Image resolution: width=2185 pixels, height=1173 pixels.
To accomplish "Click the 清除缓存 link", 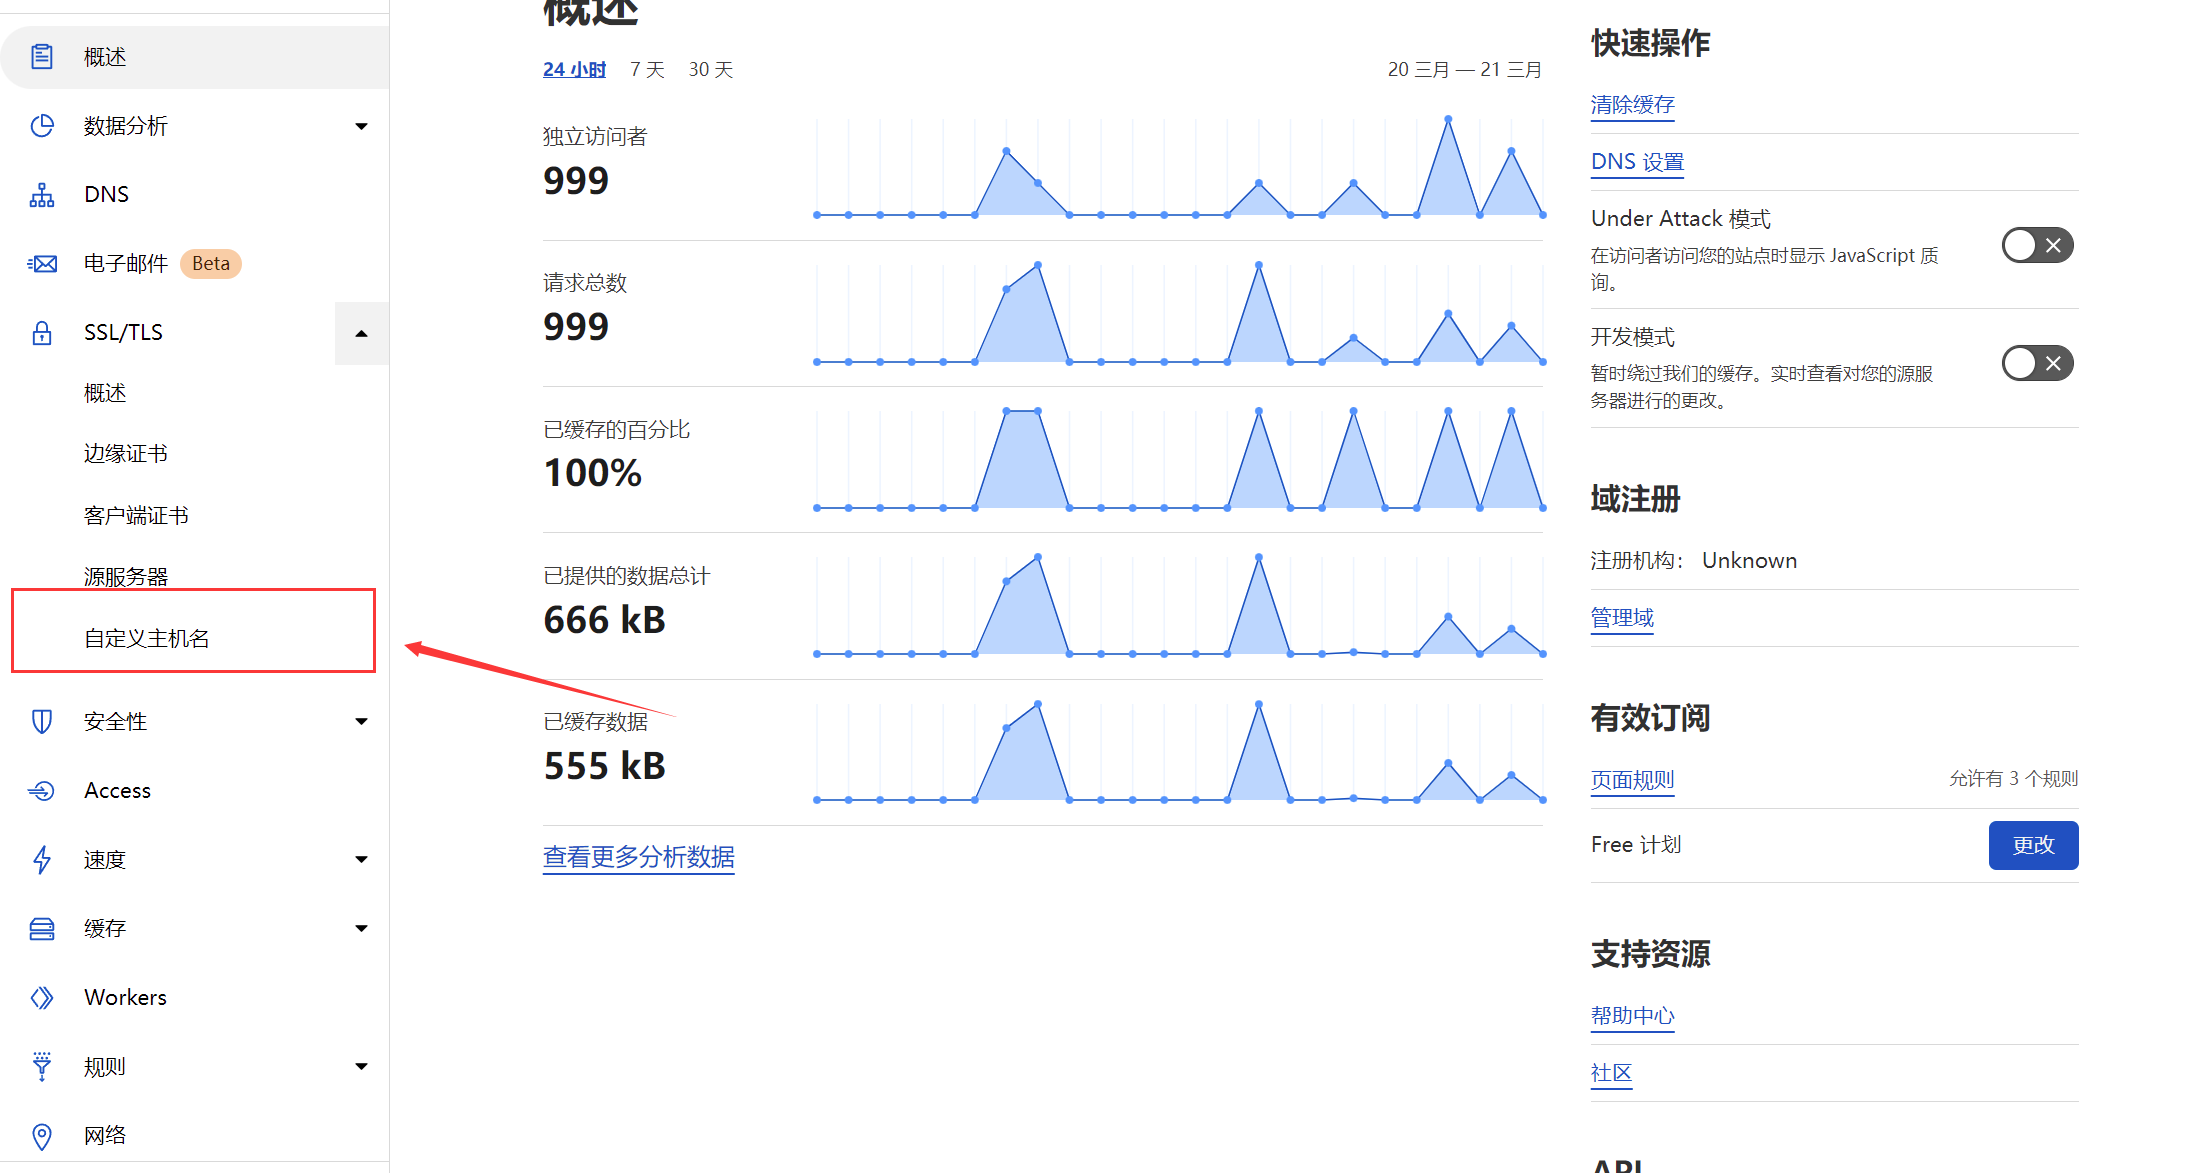I will click(x=1632, y=105).
